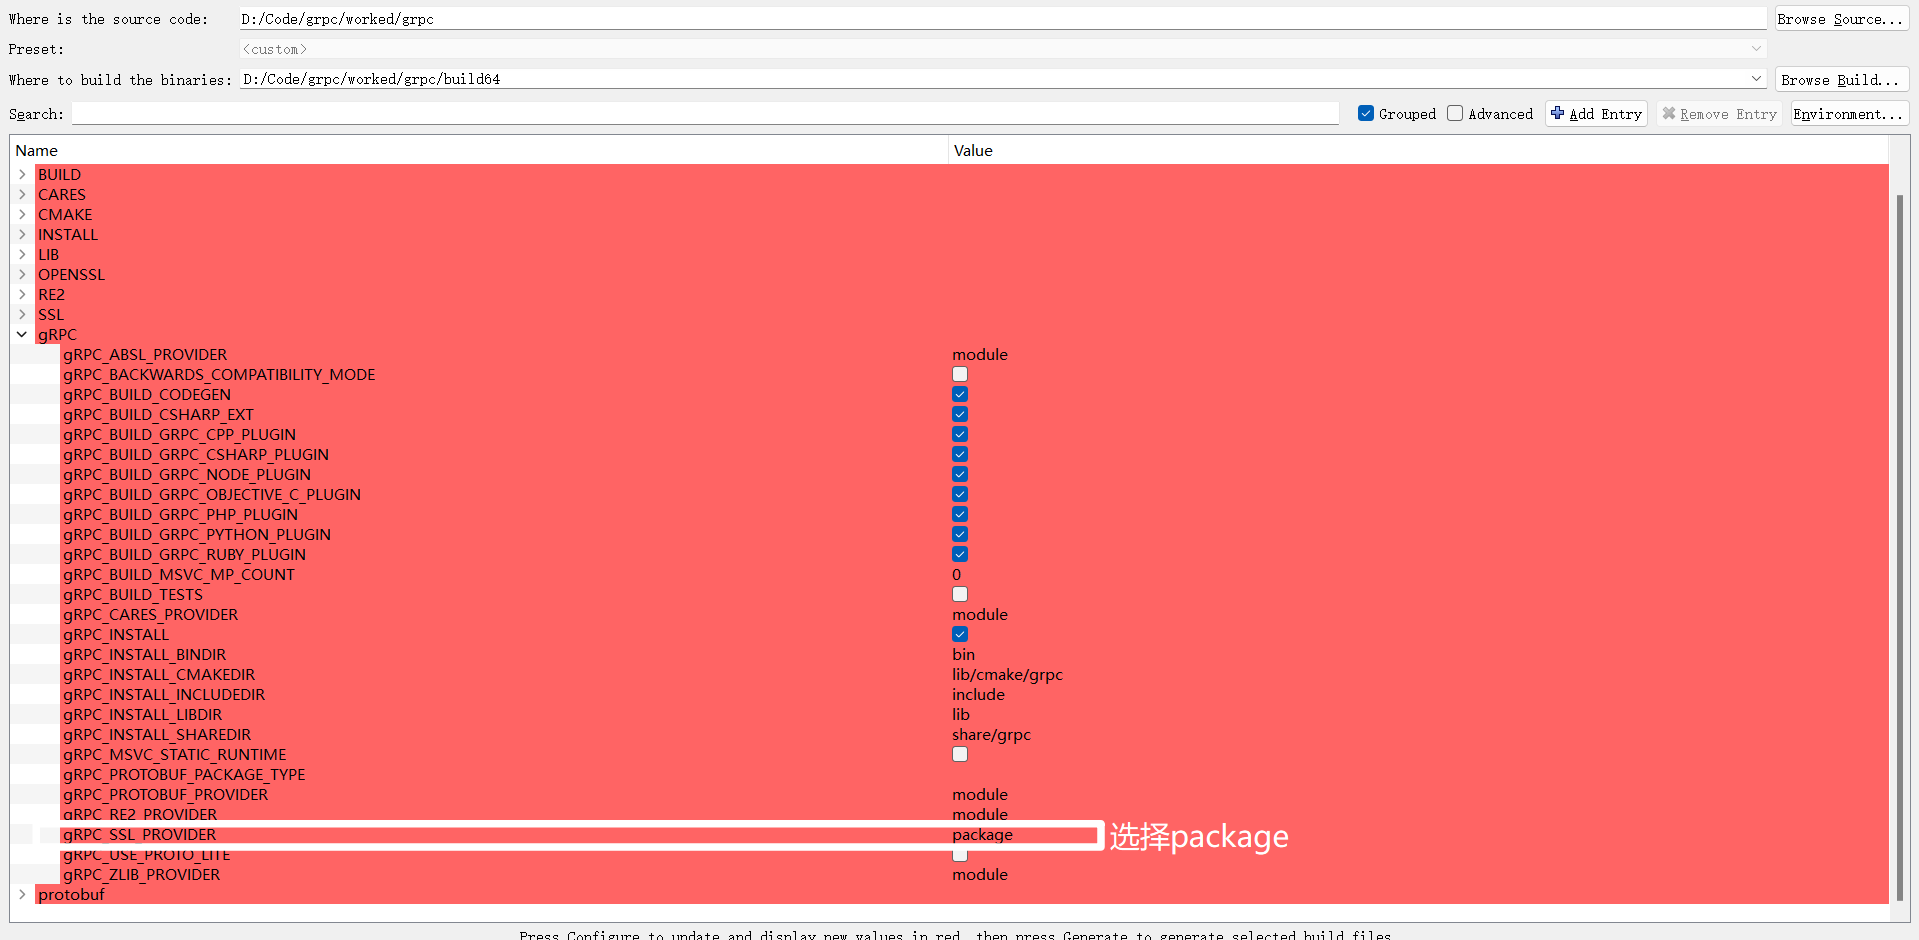
Task: Edit gRPC_BUILD_MSVC_MP_COUNT value 0
Action: click(957, 575)
